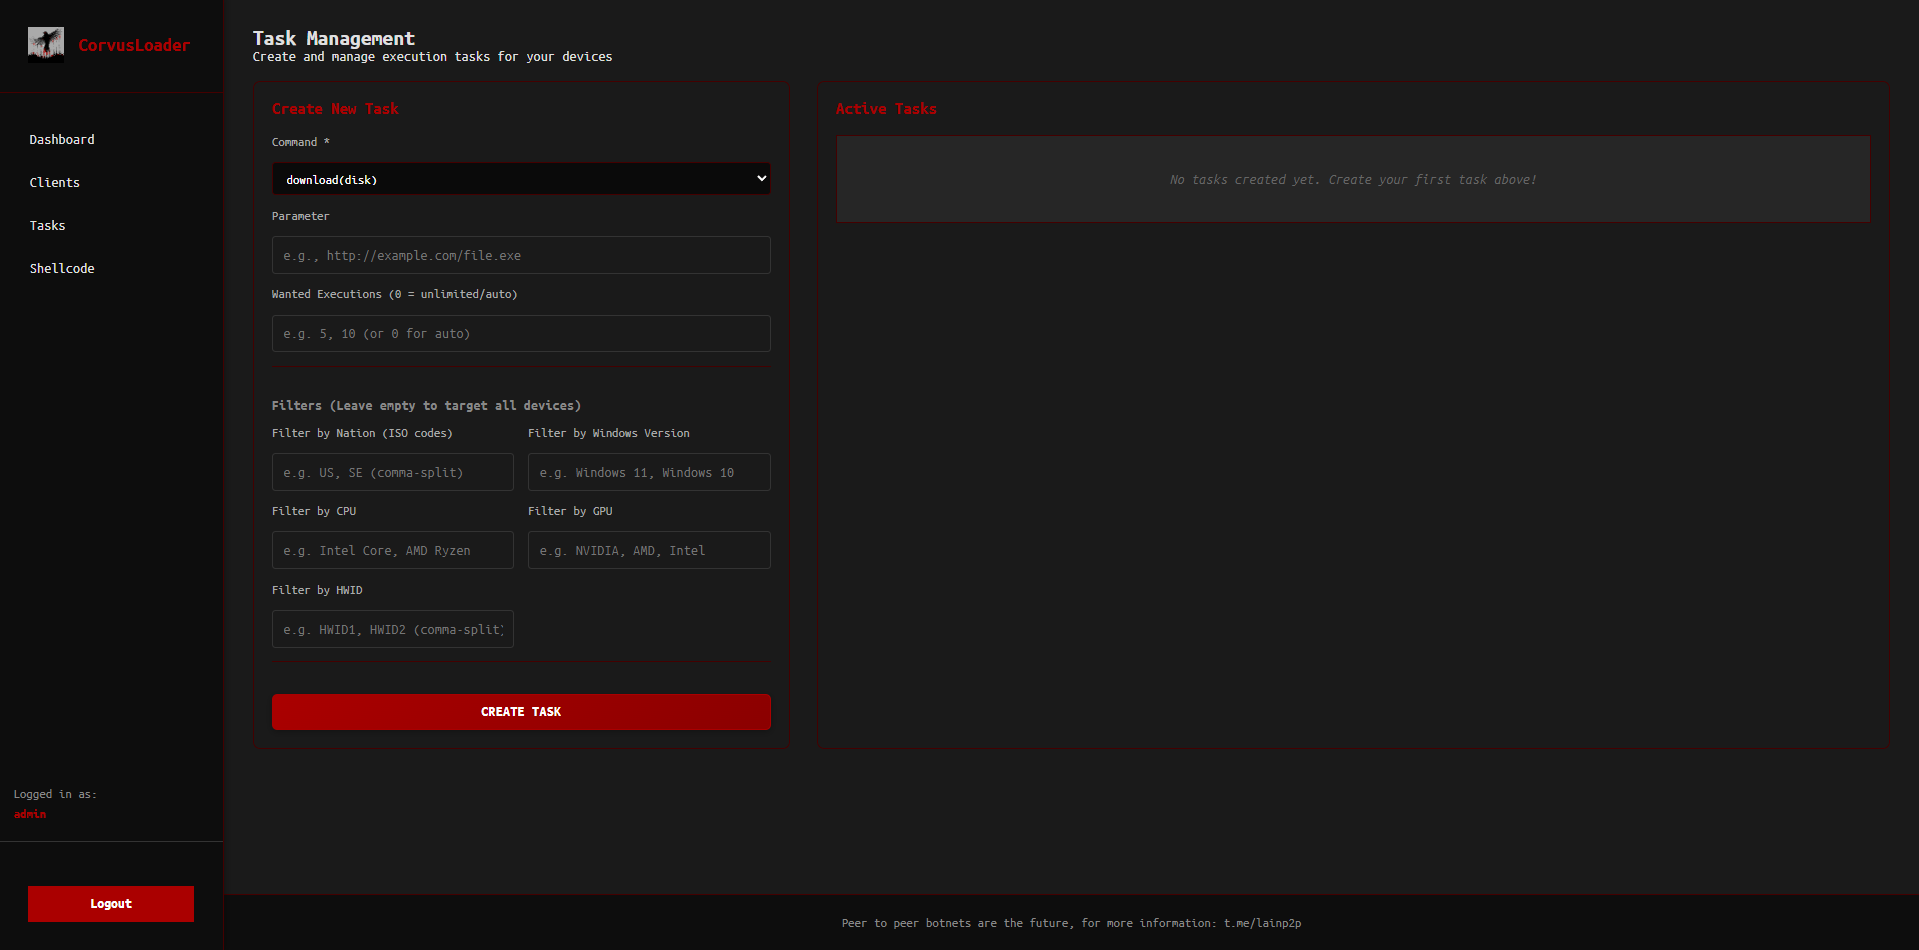Click the Wanted Executions field
The image size is (1919, 950).
coord(521,334)
